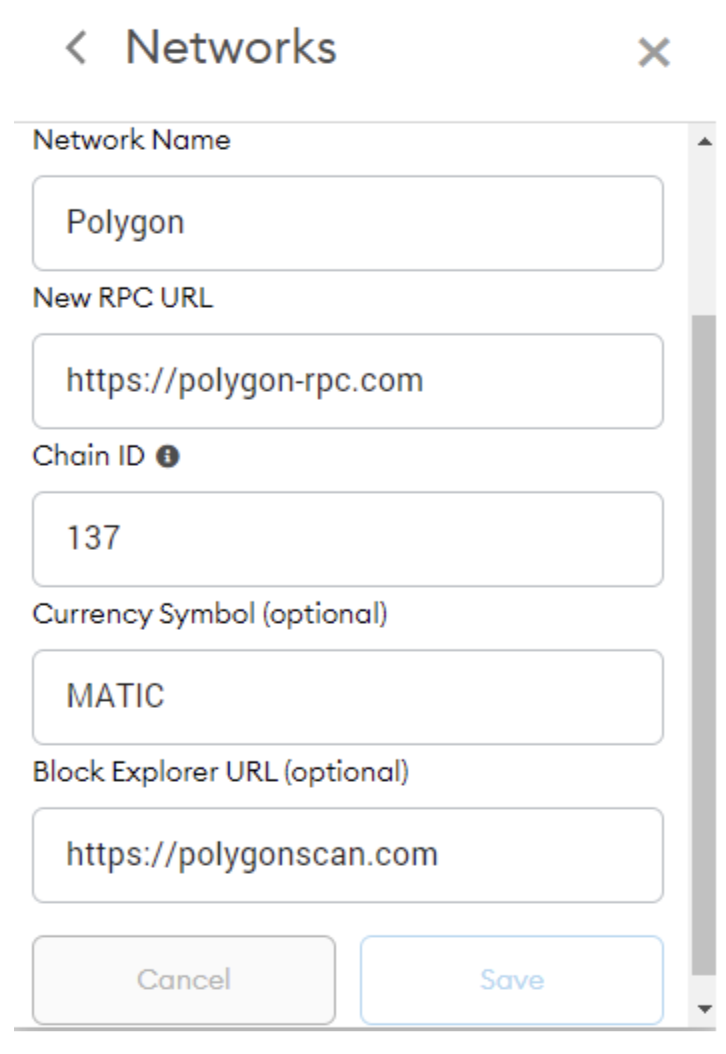Click the Networks header title
Viewport: 726px width, 1054px height.
(x=231, y=48)
